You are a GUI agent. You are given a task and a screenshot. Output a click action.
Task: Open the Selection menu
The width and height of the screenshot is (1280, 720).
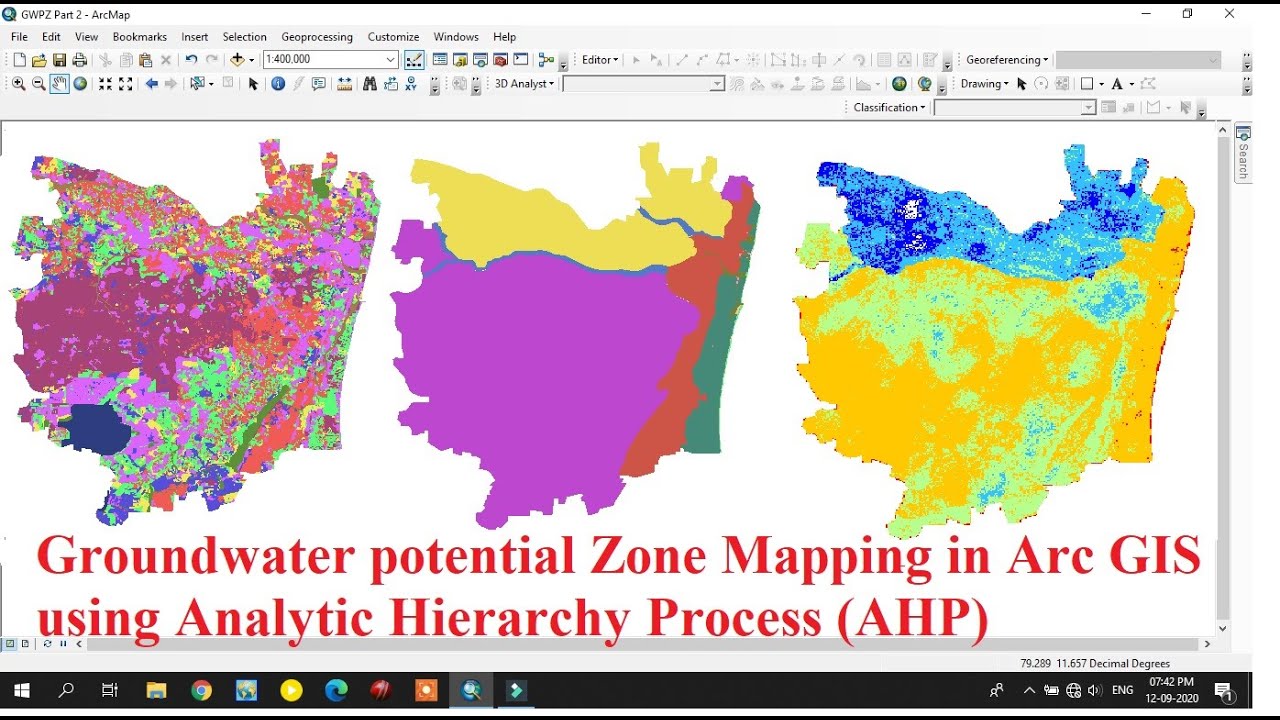[244, 37]
